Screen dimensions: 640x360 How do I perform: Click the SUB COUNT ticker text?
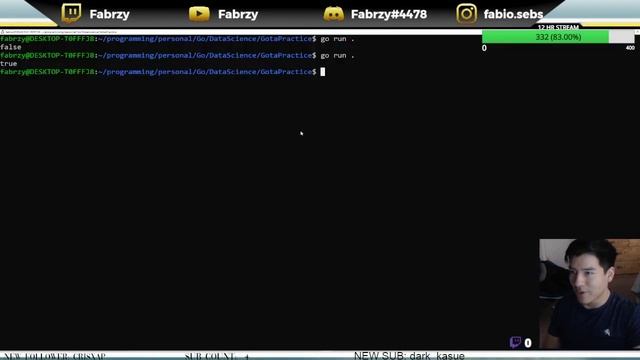tap(216, 356)
